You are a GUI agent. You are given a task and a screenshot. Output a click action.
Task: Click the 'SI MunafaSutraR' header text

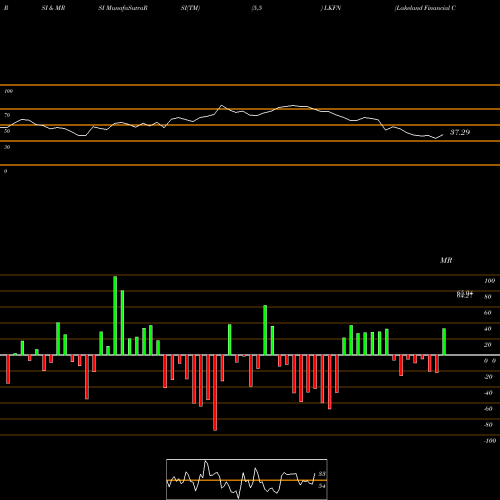[123, 8]
